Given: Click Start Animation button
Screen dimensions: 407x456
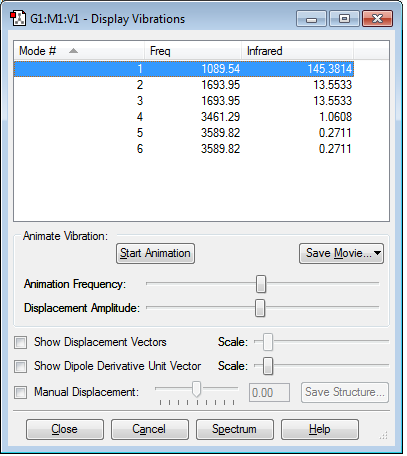Looking at the screenshot, I should (155, 253).
